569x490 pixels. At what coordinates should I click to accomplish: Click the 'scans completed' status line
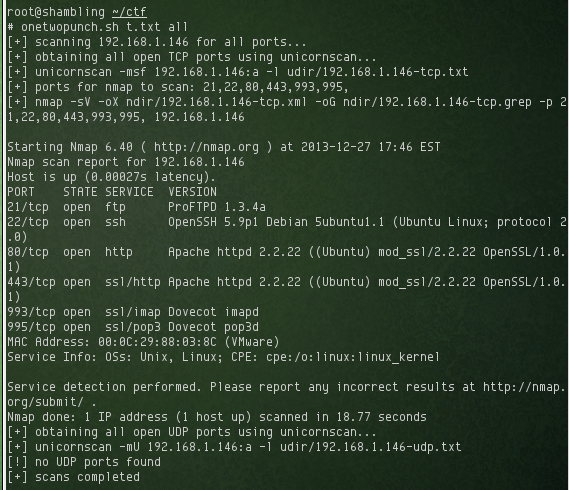click(74, 477)
